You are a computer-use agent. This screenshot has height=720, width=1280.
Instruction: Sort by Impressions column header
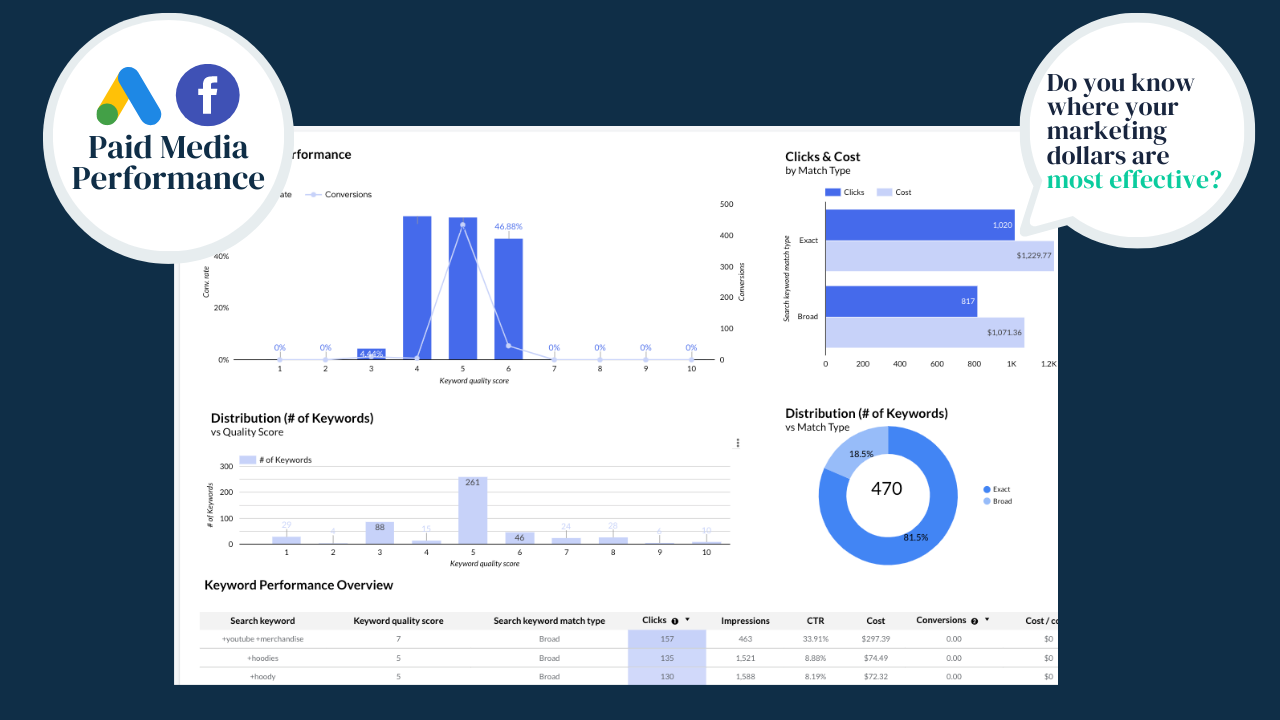(745, 621)
